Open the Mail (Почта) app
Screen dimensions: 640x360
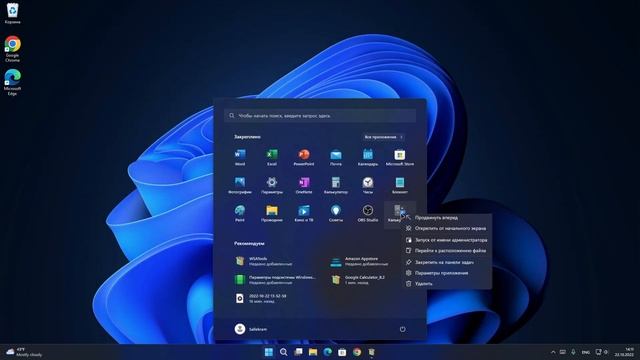pos(336,157)
